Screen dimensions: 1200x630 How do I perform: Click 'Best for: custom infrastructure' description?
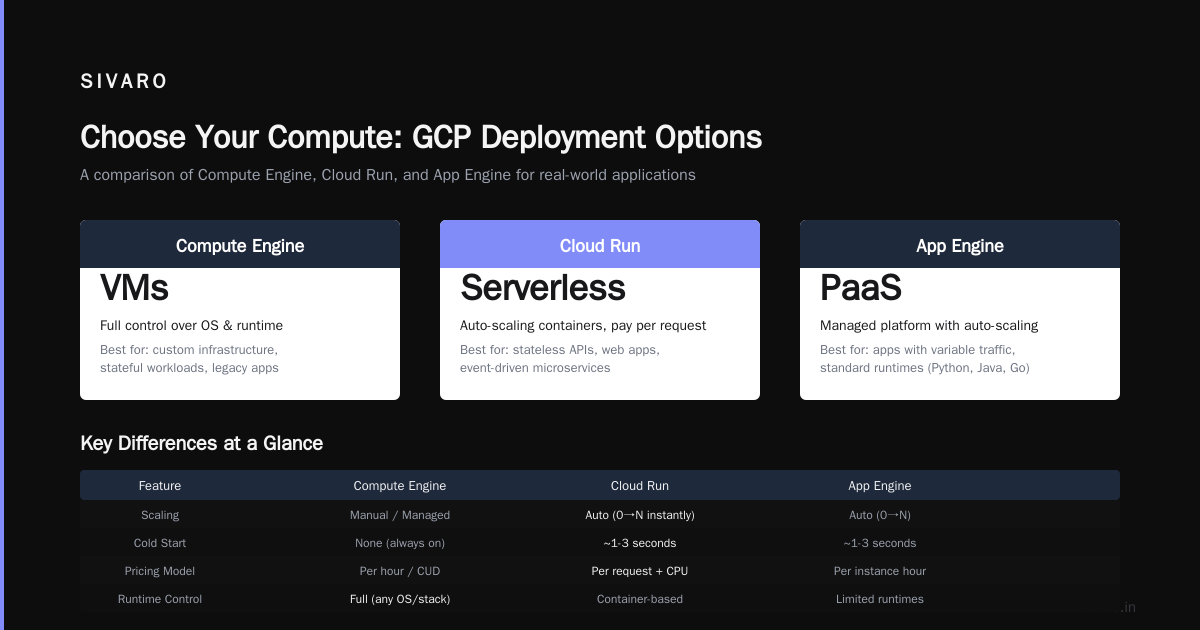point(189,359)
